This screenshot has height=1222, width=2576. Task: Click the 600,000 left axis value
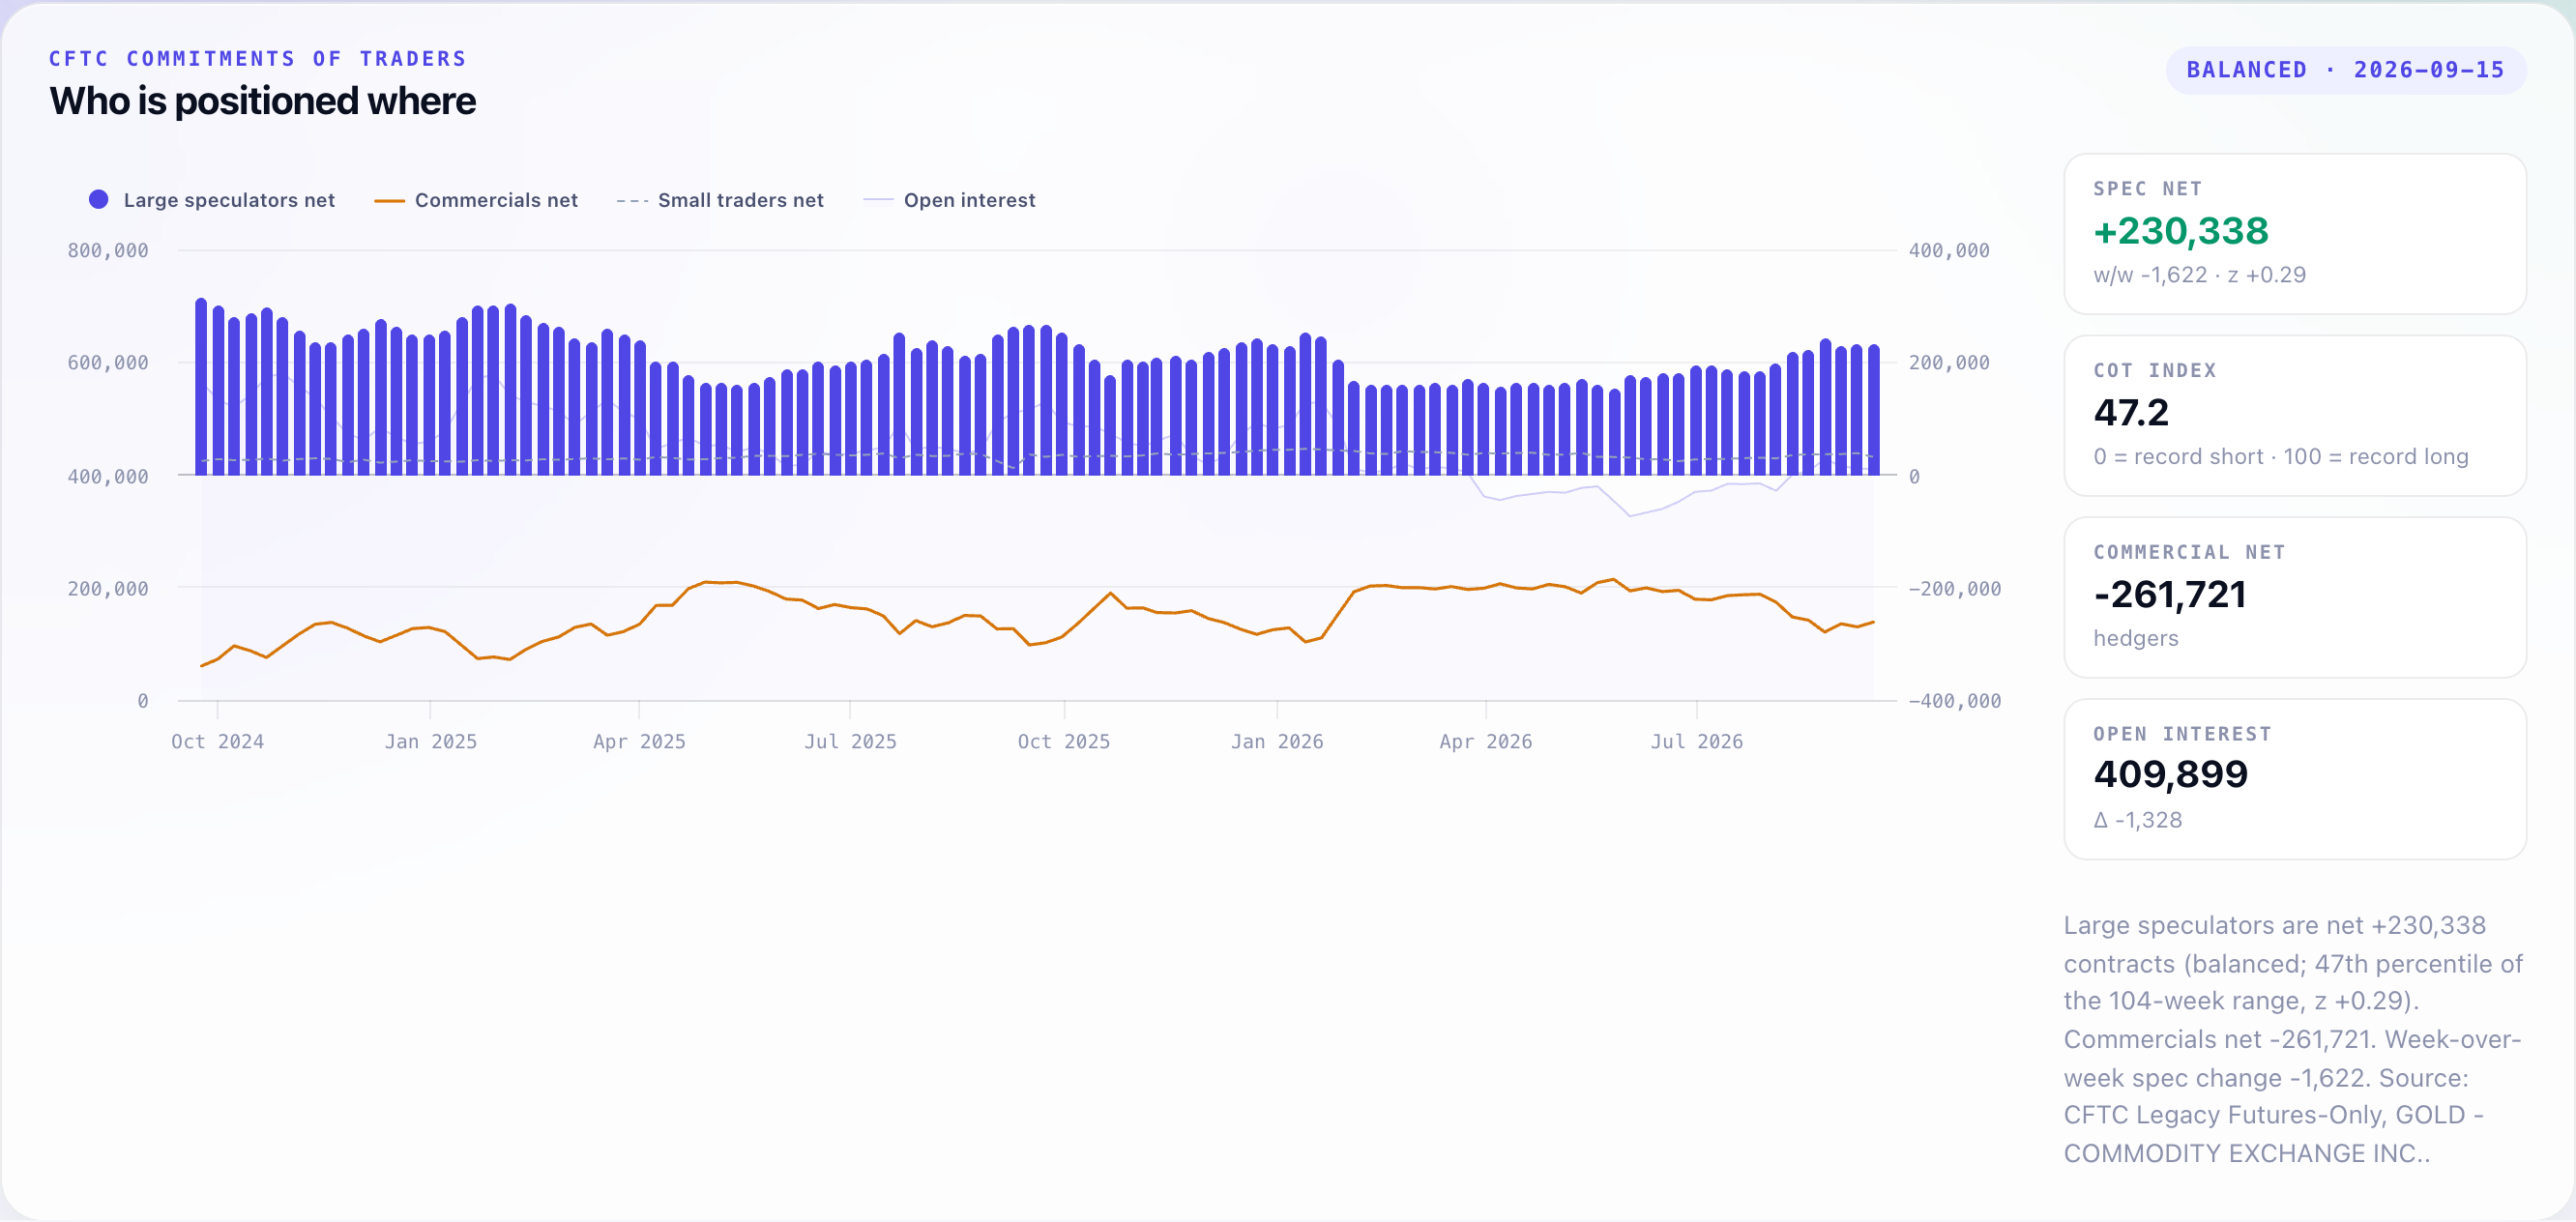click(108, 363)
